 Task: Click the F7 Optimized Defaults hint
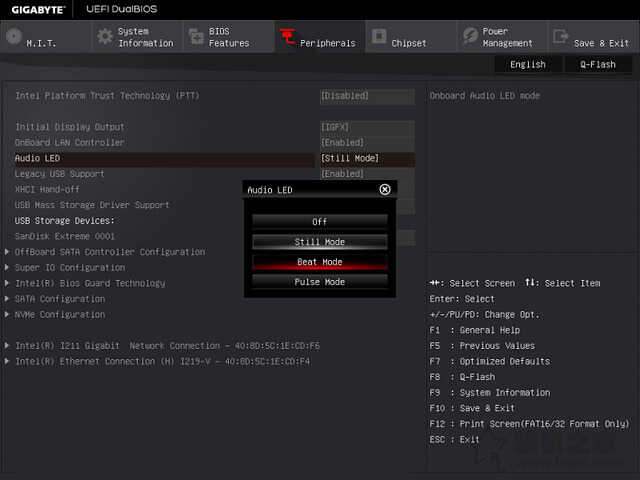point(490,361)
